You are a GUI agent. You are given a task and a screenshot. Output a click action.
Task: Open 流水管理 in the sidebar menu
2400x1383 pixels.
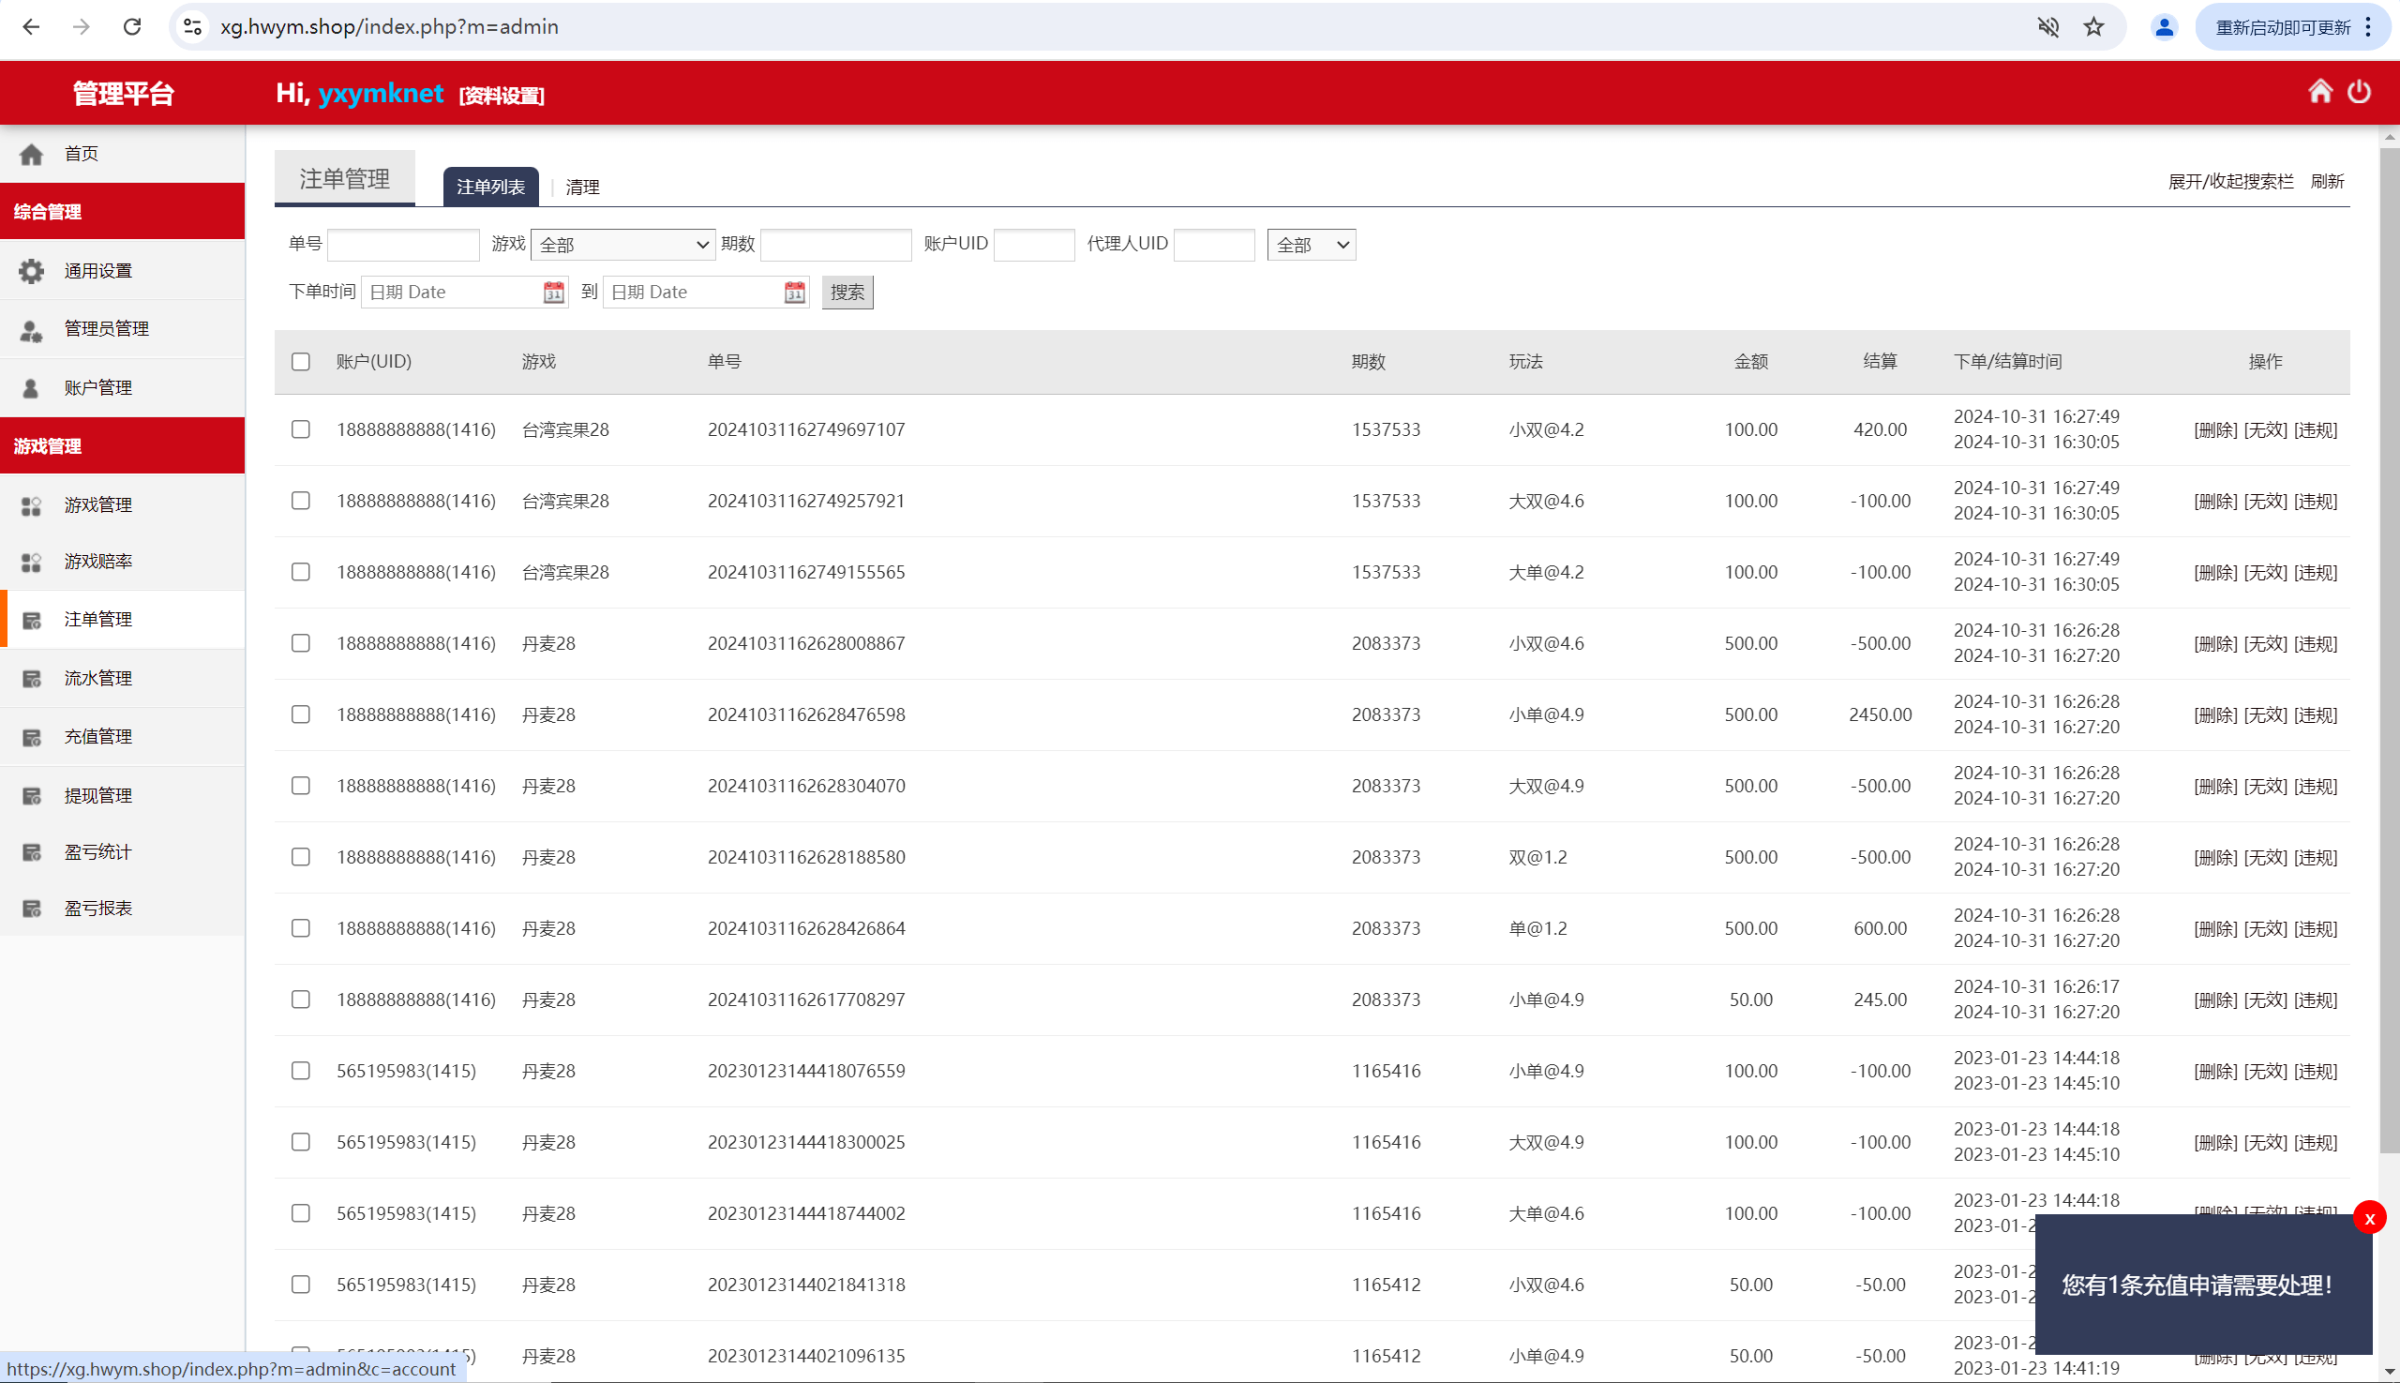[x=98, y=678]
